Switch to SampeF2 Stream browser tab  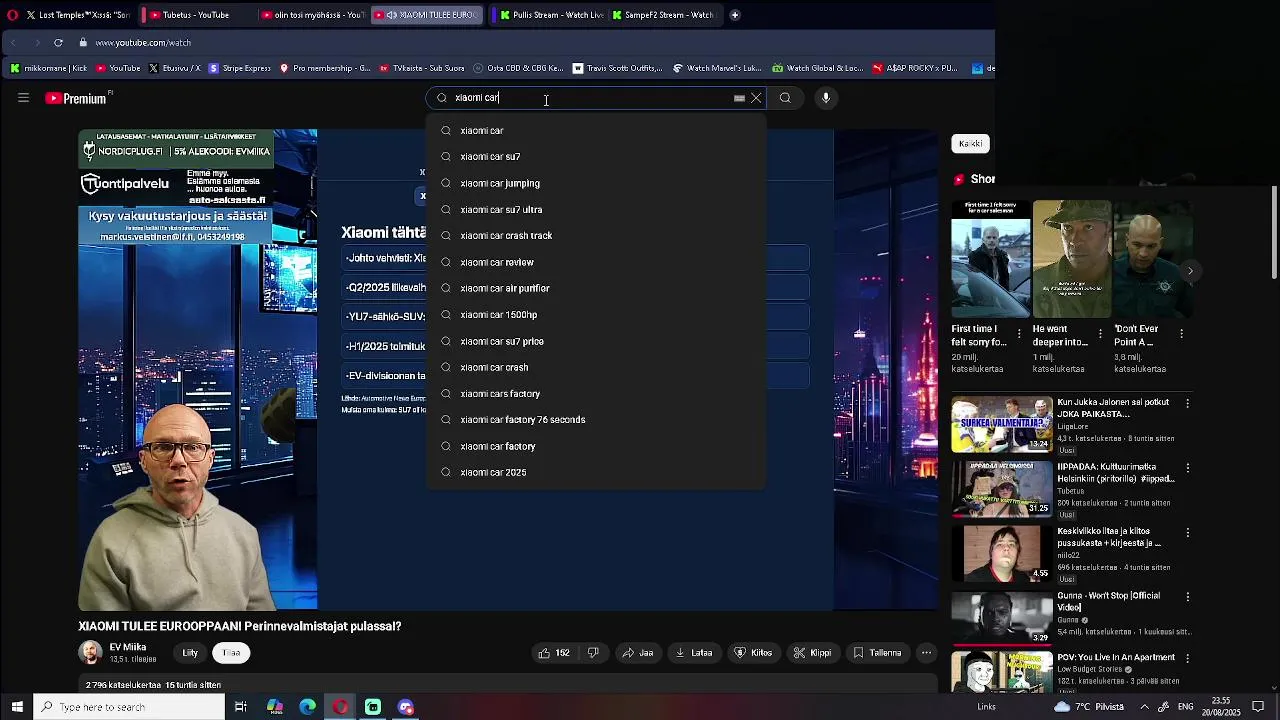coord(663,15)
